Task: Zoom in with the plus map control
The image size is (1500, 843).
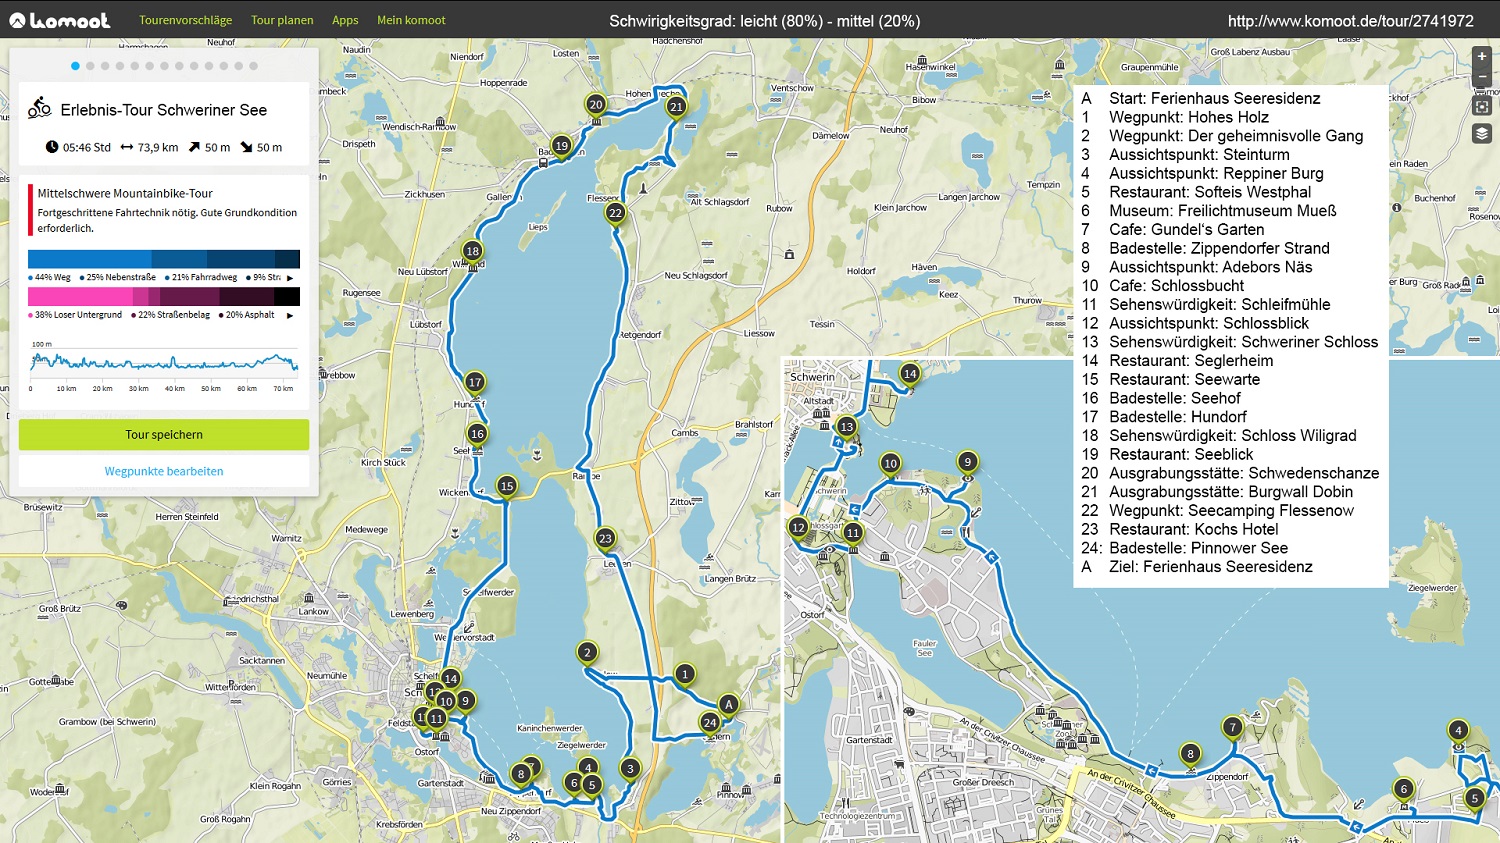Action: (1482, 57)
